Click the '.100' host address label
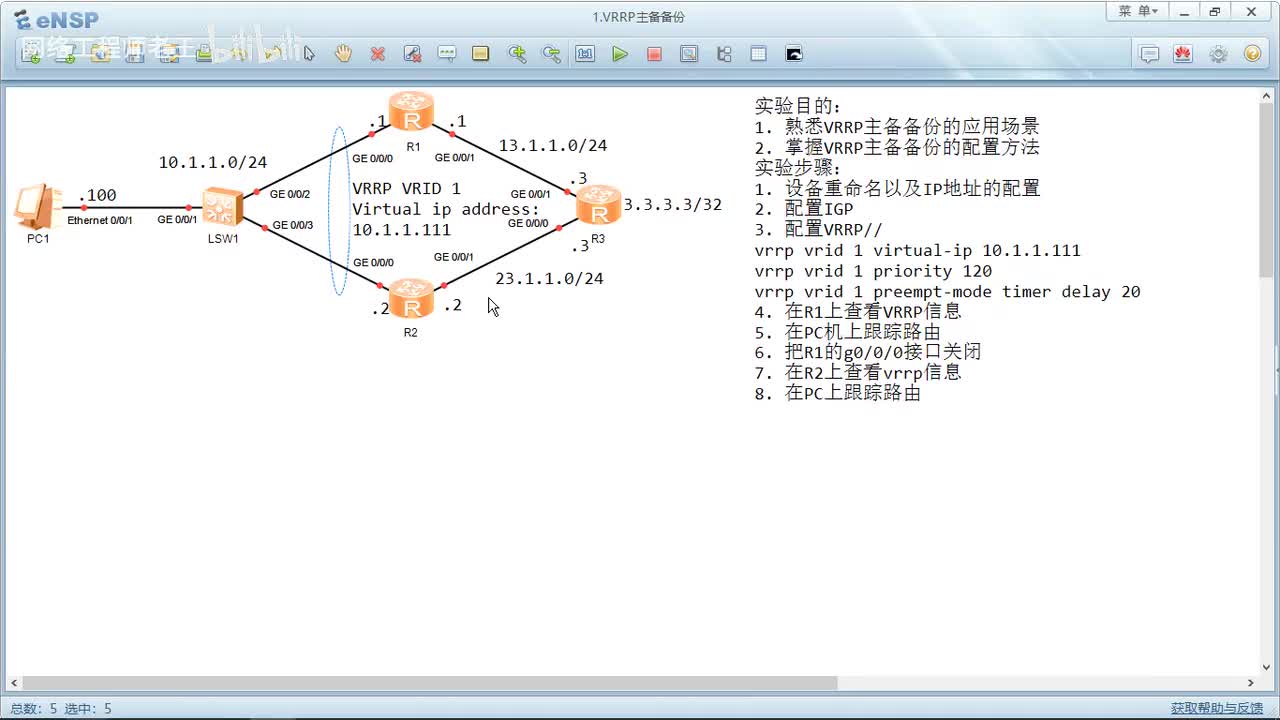This screenshot has width=1280, height=720. [x=97, y=195]
